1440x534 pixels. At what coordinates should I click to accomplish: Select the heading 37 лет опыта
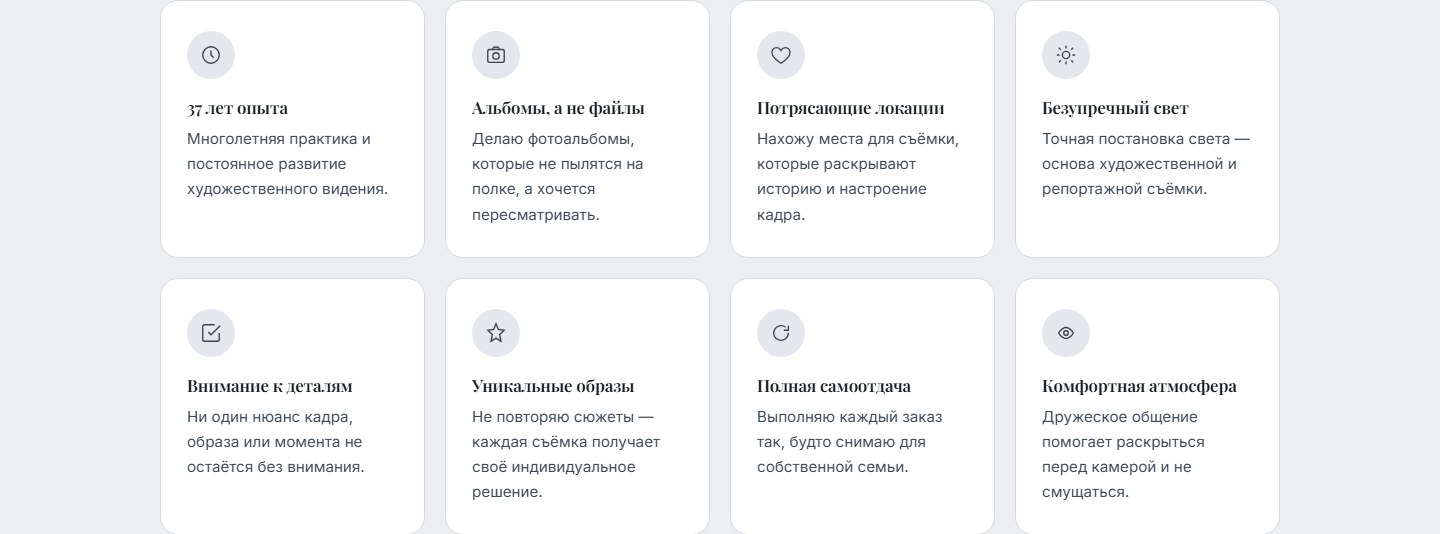[x=237, y=108]
